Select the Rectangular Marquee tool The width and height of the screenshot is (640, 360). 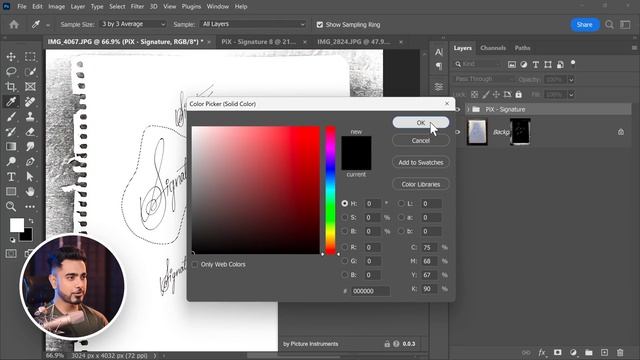30,56
